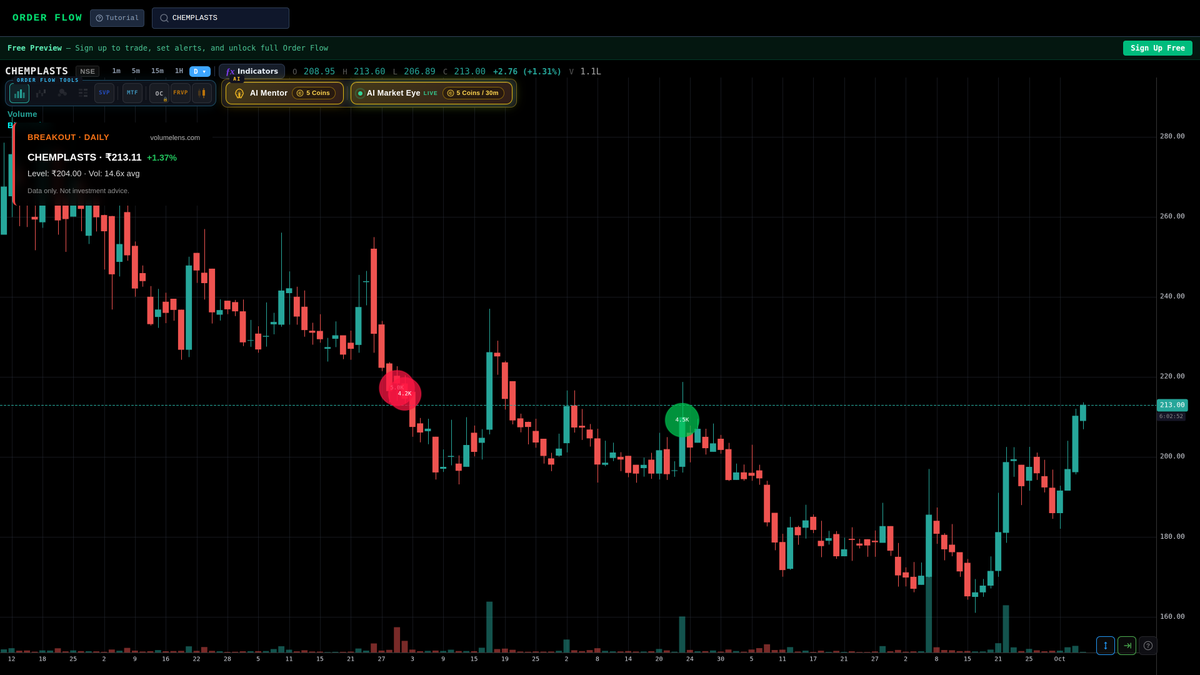
Task: Click the Sign Up Free button
Action: point(1157,48)
